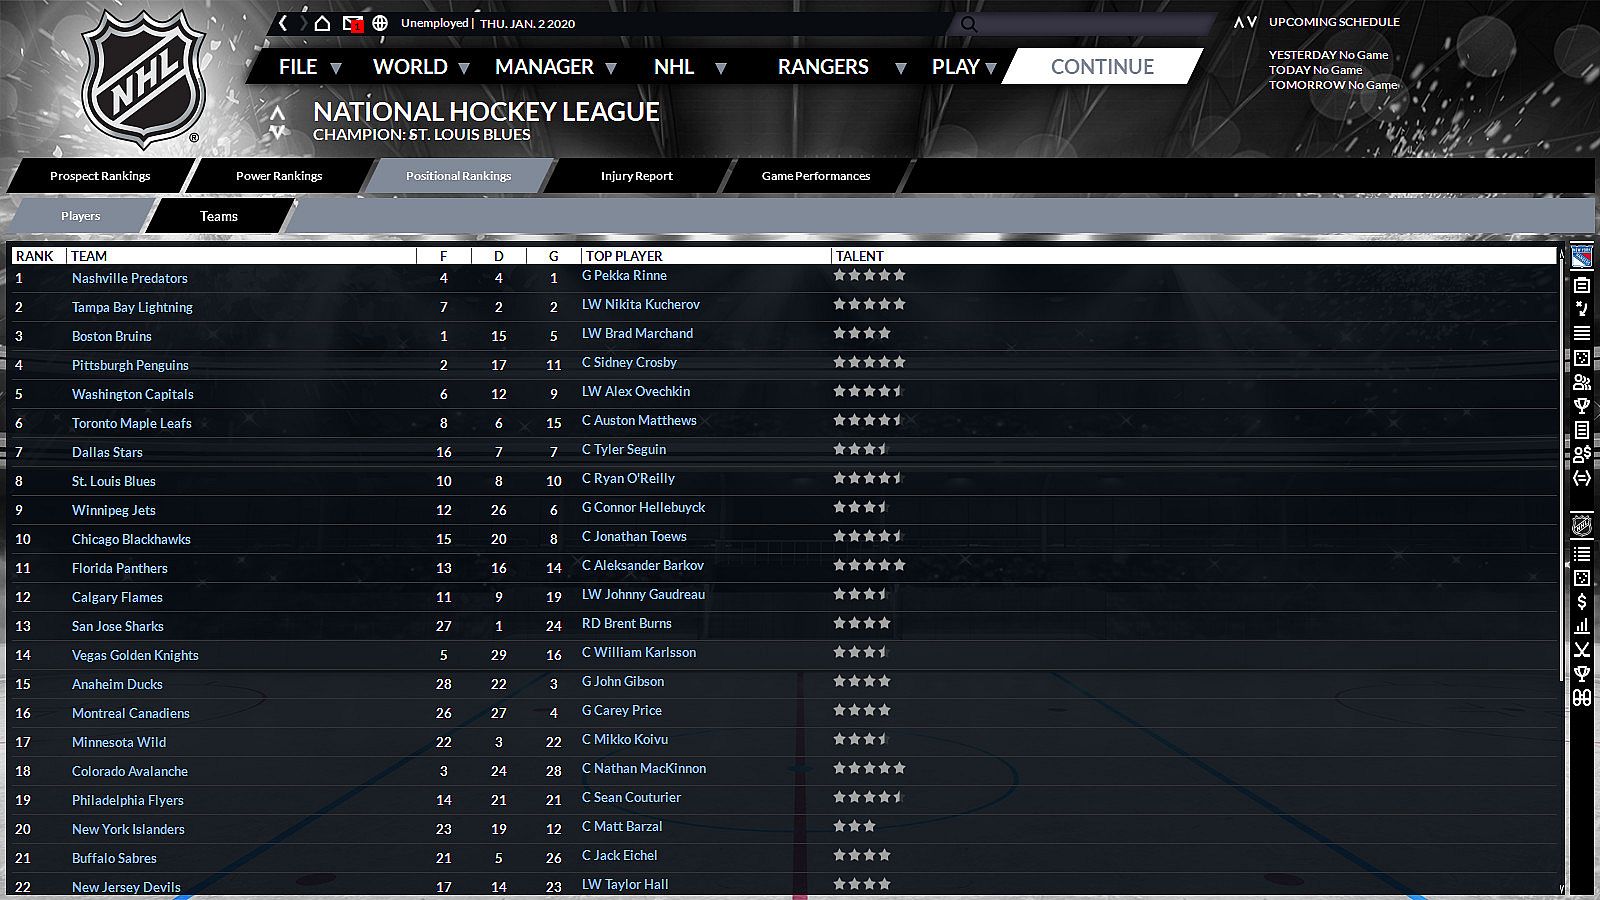Open the trade arrows sidebar icon
Image resolution: width=1600 pixels, height=900 pixels.
click(1582, 478)
